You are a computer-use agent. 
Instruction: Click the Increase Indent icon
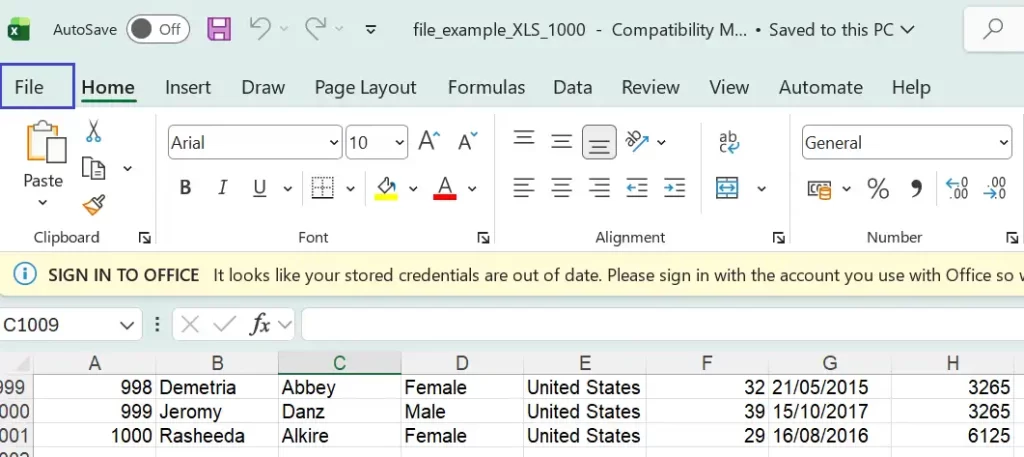(x=674, y=187)
